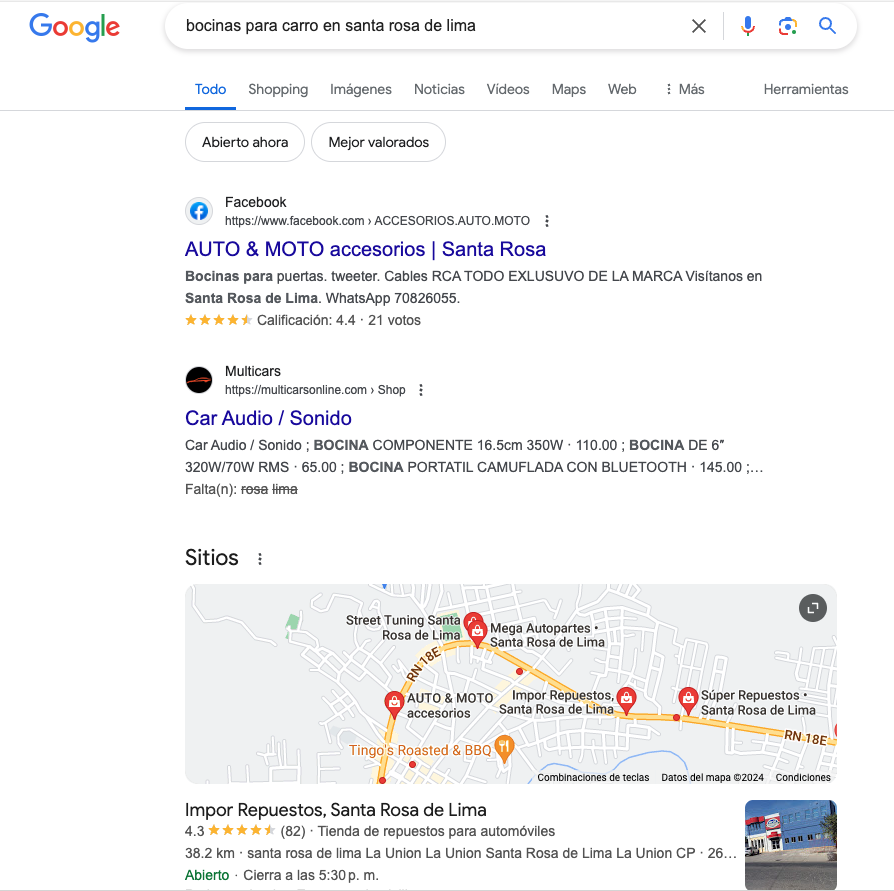
Task: Open the Car Audio / Sonido result
Action: (268, 418)
